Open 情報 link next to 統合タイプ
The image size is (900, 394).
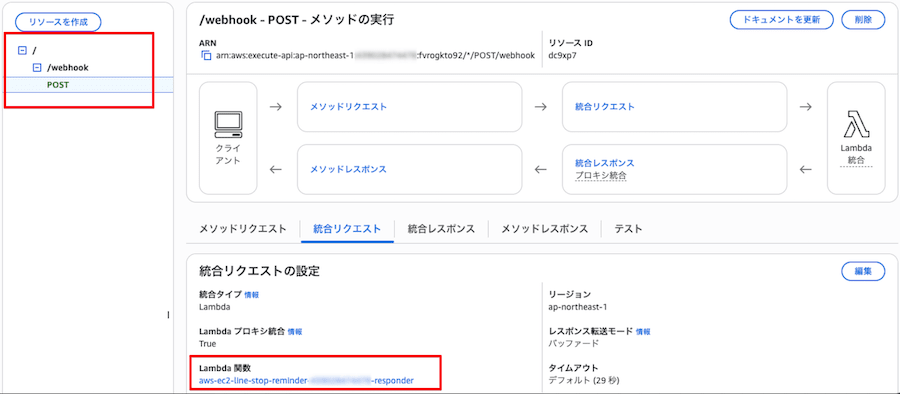251,295
